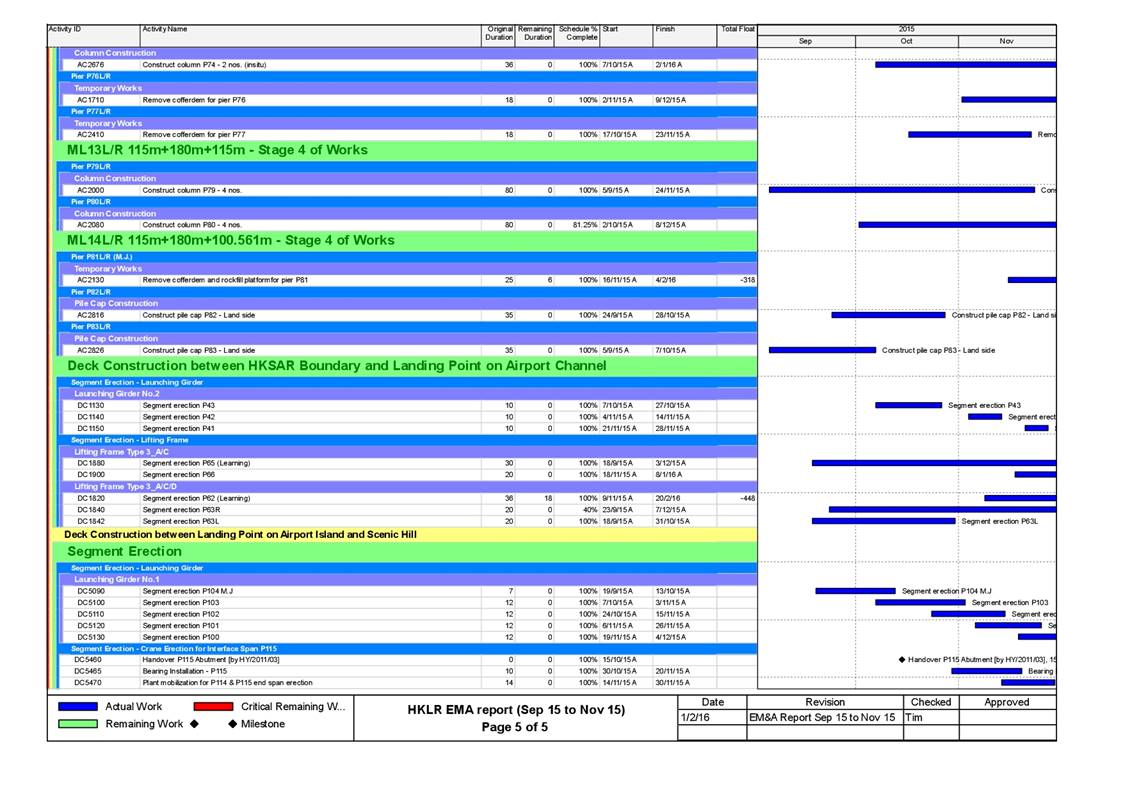Select the Launching Girder No.2 group row

pos(408,394)
